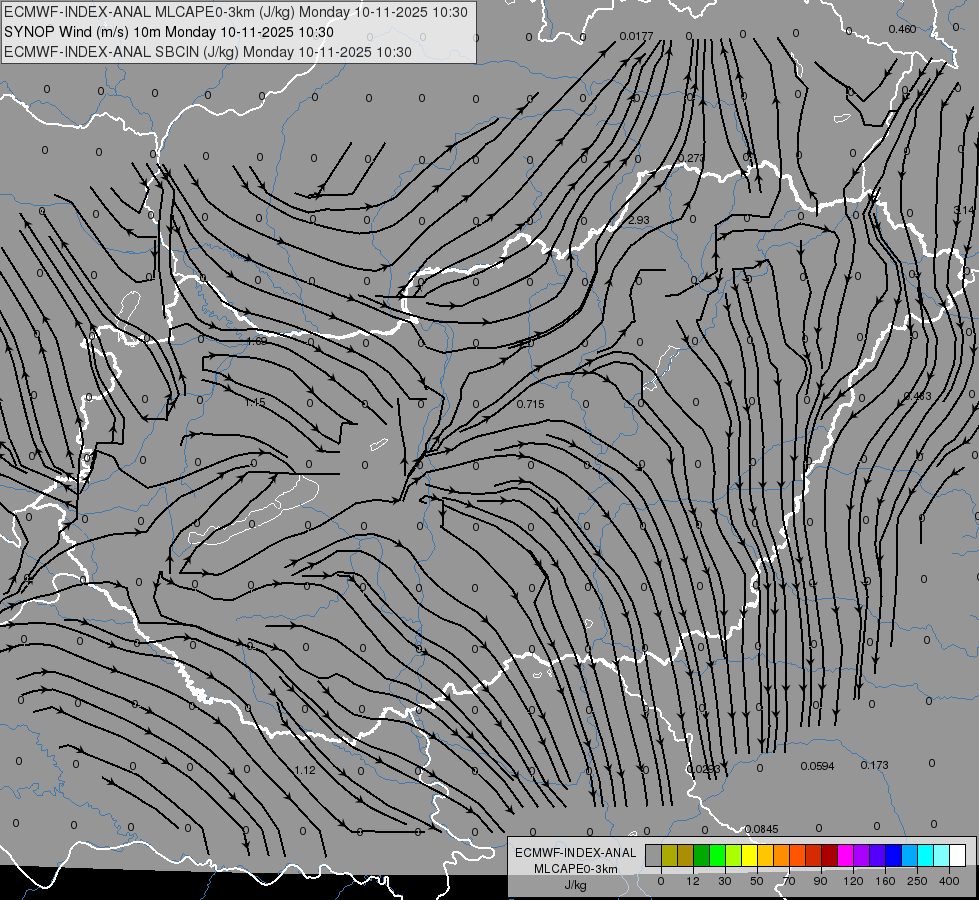
Task: Click the legend's MLCAPE0-3km label
Action: click(576, 869)
